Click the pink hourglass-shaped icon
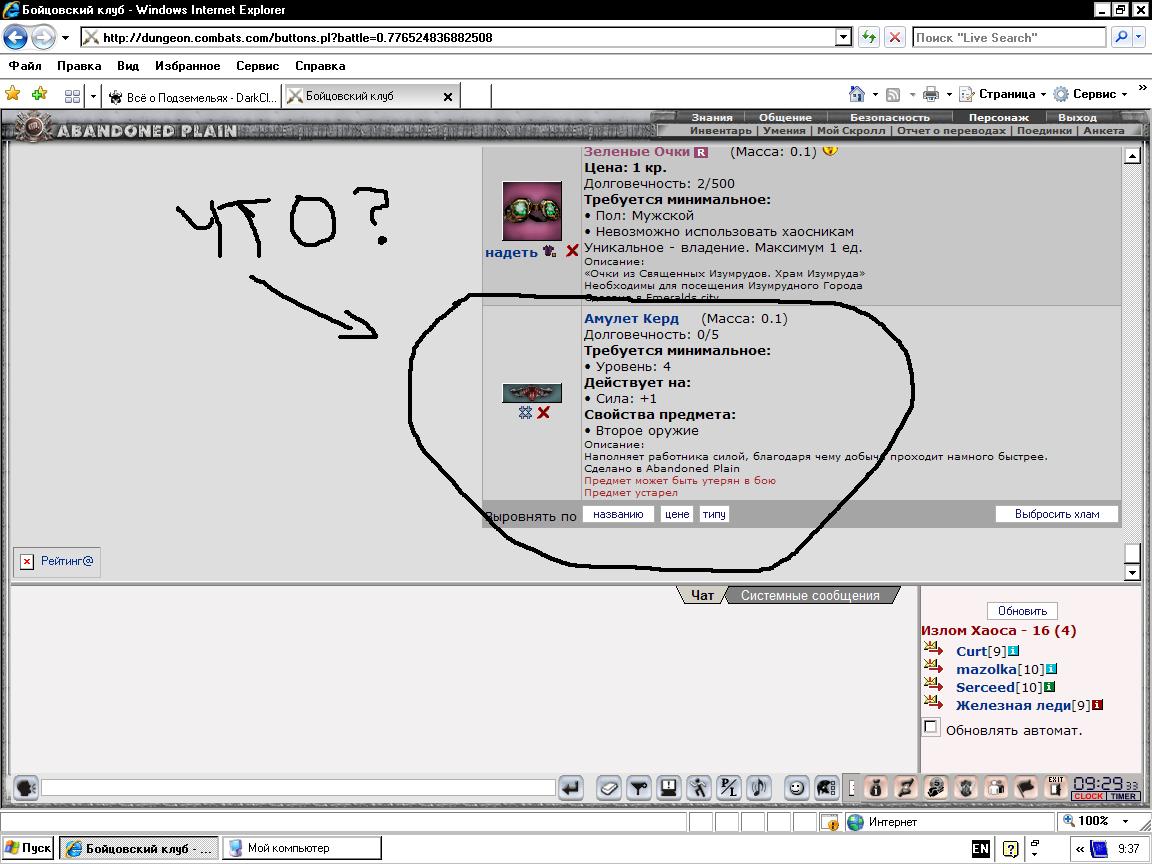1152x864 pixels. tap(905, 788)
